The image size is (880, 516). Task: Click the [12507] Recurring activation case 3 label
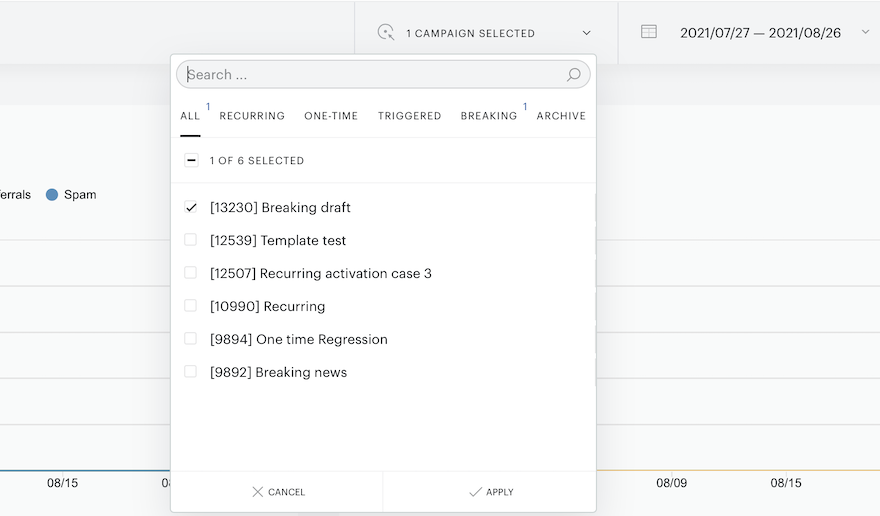(x=320, y=273)
